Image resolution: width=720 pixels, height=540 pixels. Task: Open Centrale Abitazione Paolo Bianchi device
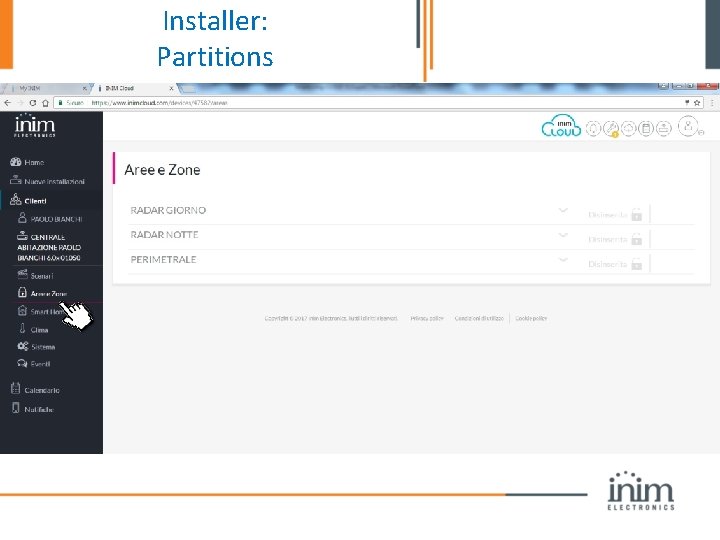49,247
